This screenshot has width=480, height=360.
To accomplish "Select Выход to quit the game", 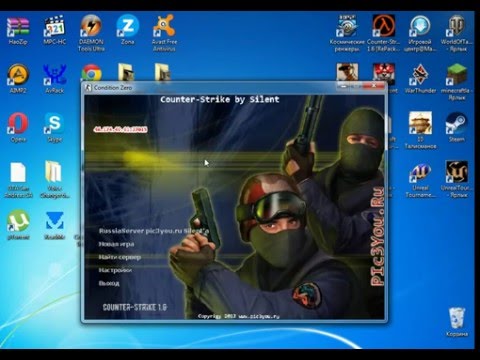I will (x=109, y=283).
